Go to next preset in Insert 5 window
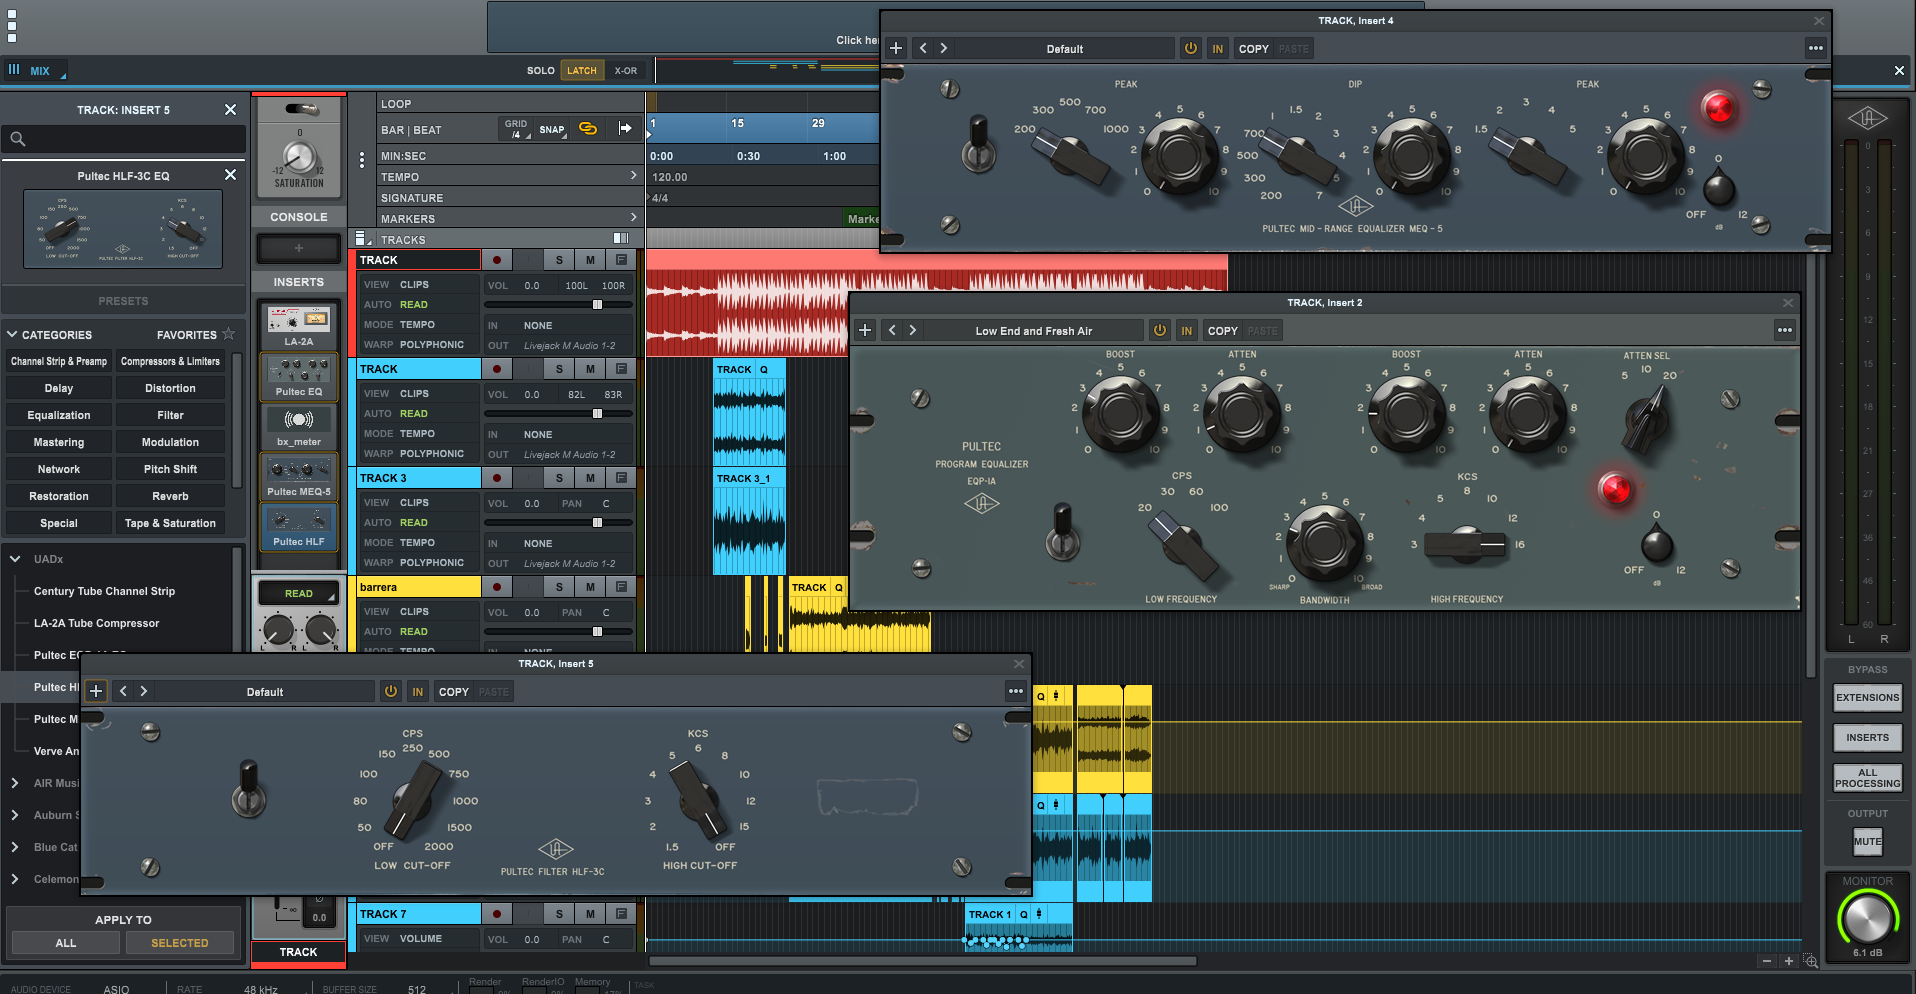 143,691
